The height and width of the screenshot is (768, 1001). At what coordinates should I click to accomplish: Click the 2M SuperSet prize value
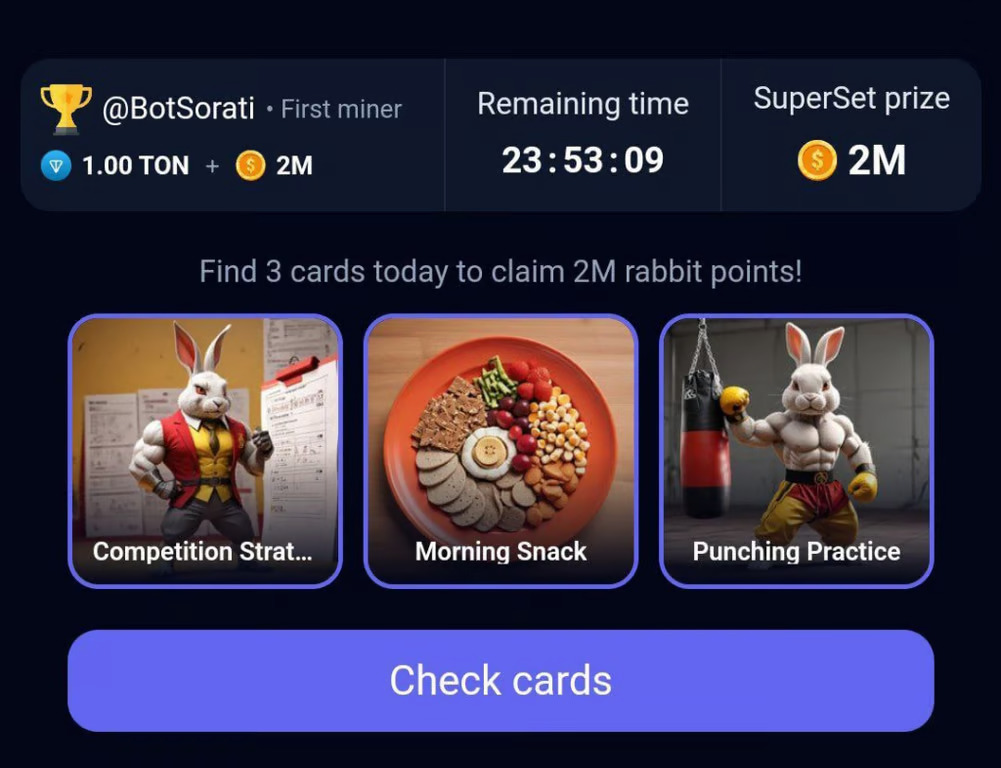click(x=877, y=160)
